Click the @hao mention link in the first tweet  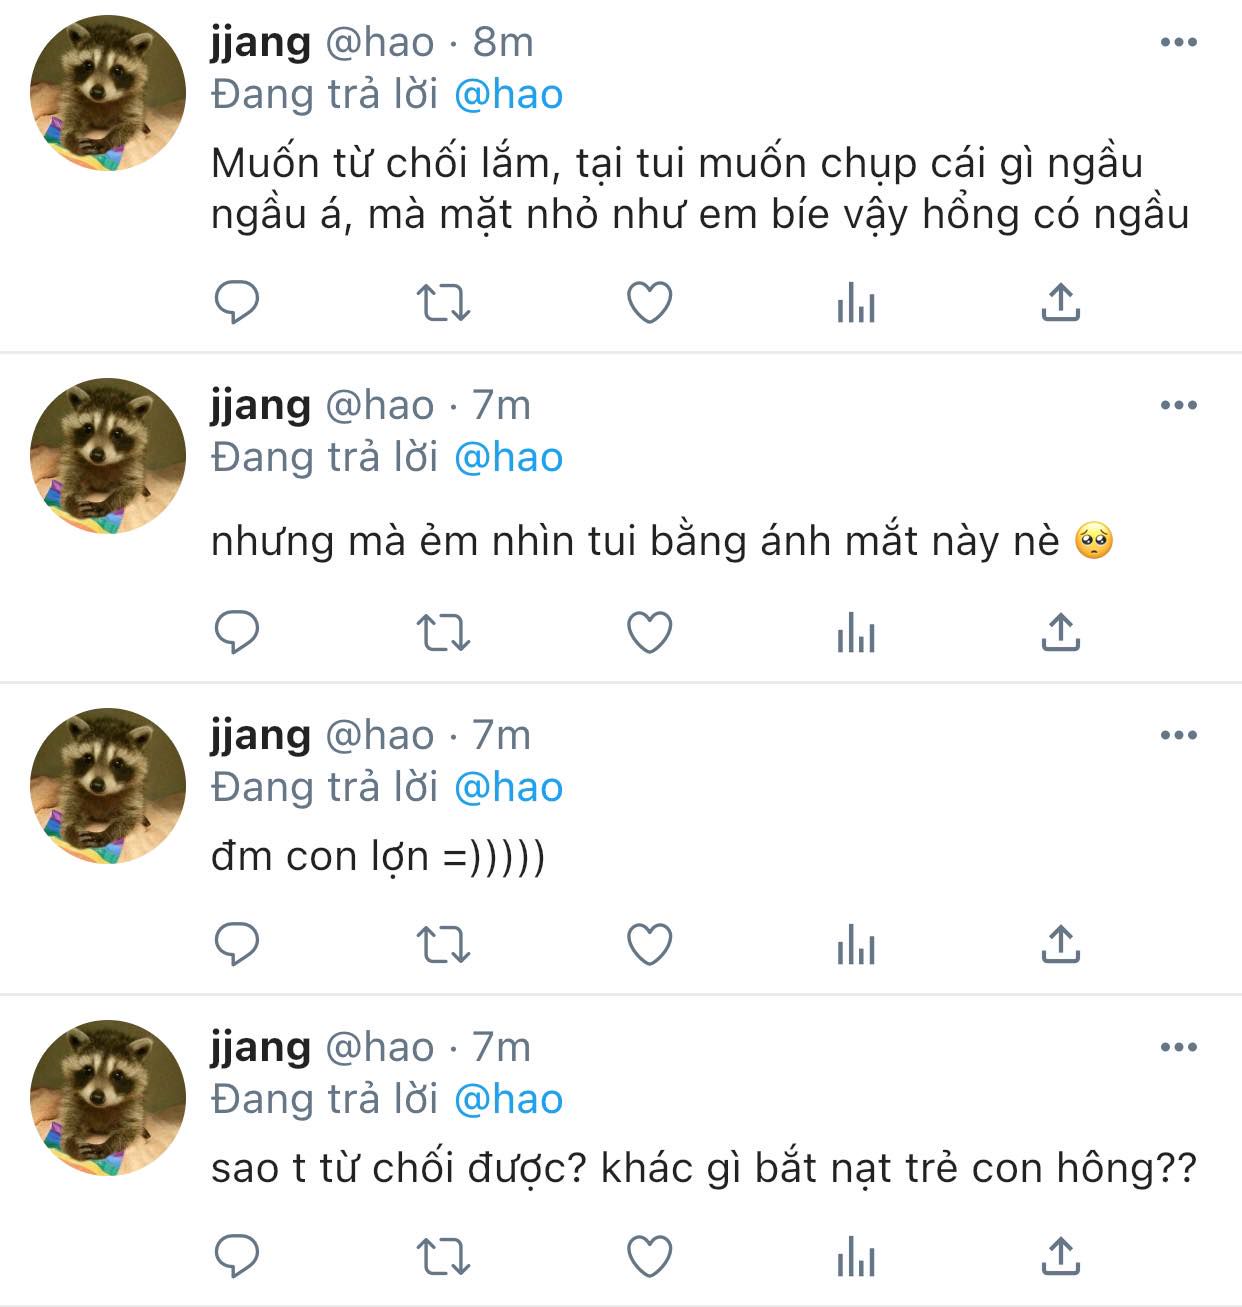pyautogui.click(x=508, y=94)
